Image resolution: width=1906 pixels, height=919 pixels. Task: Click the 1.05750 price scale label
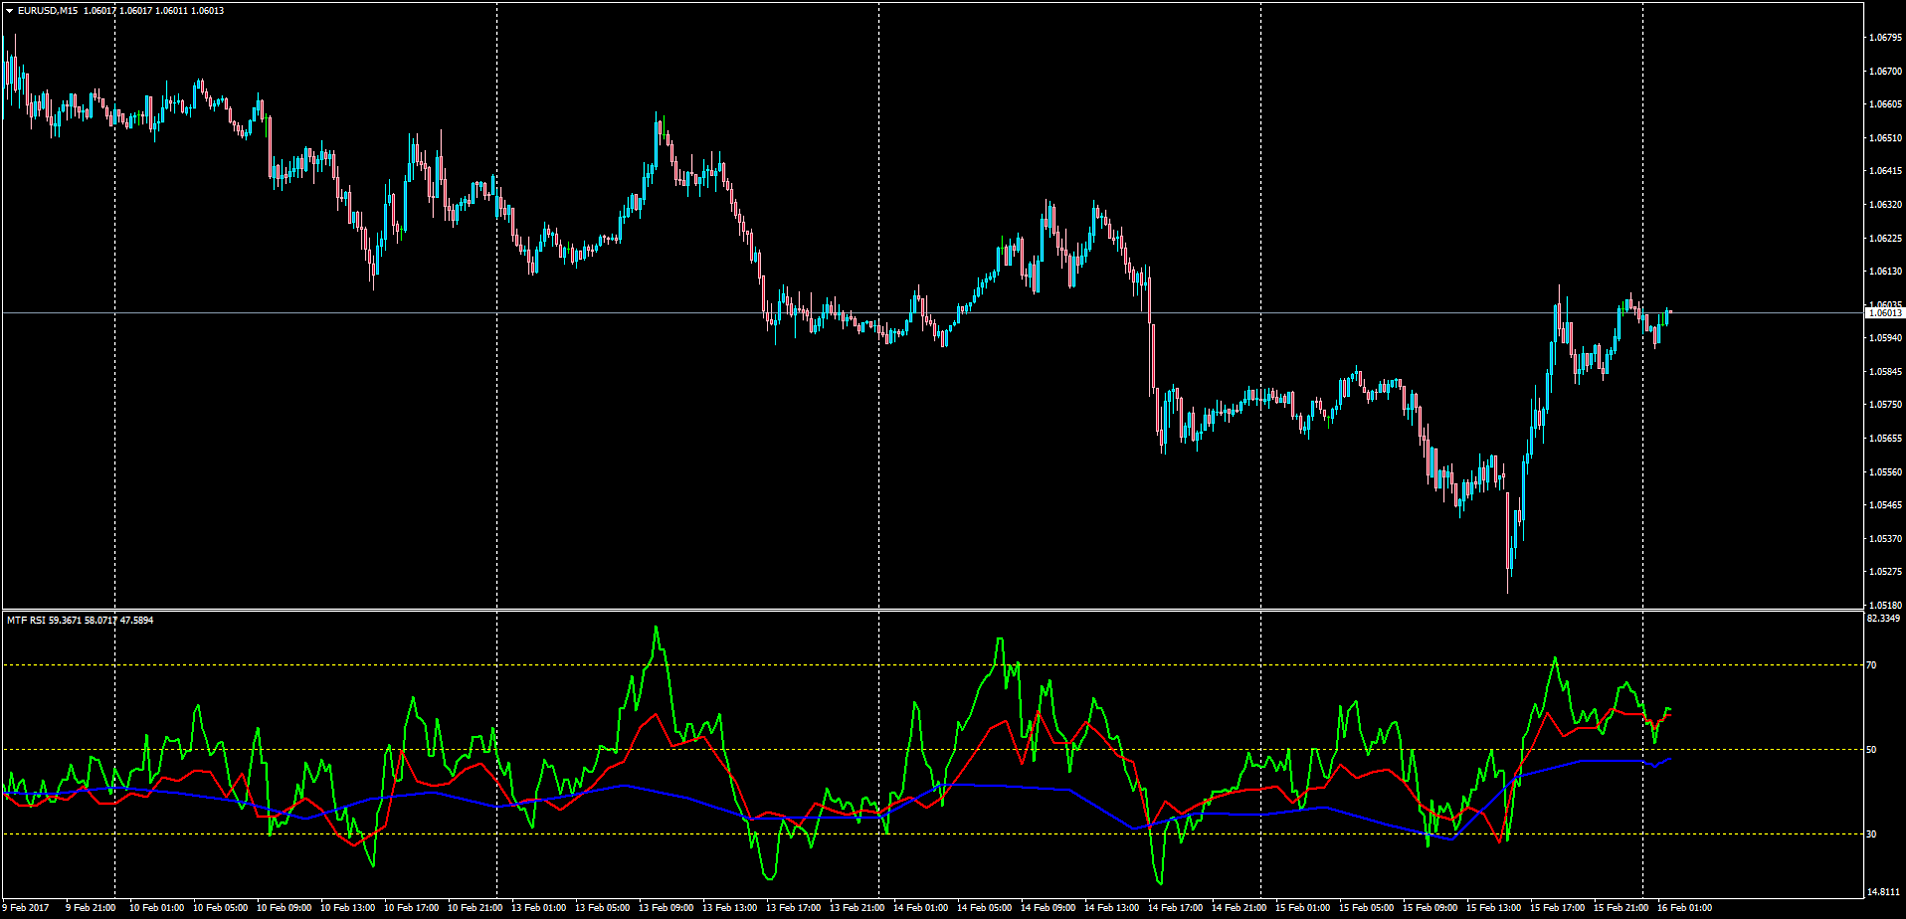tap(1885, 405)
